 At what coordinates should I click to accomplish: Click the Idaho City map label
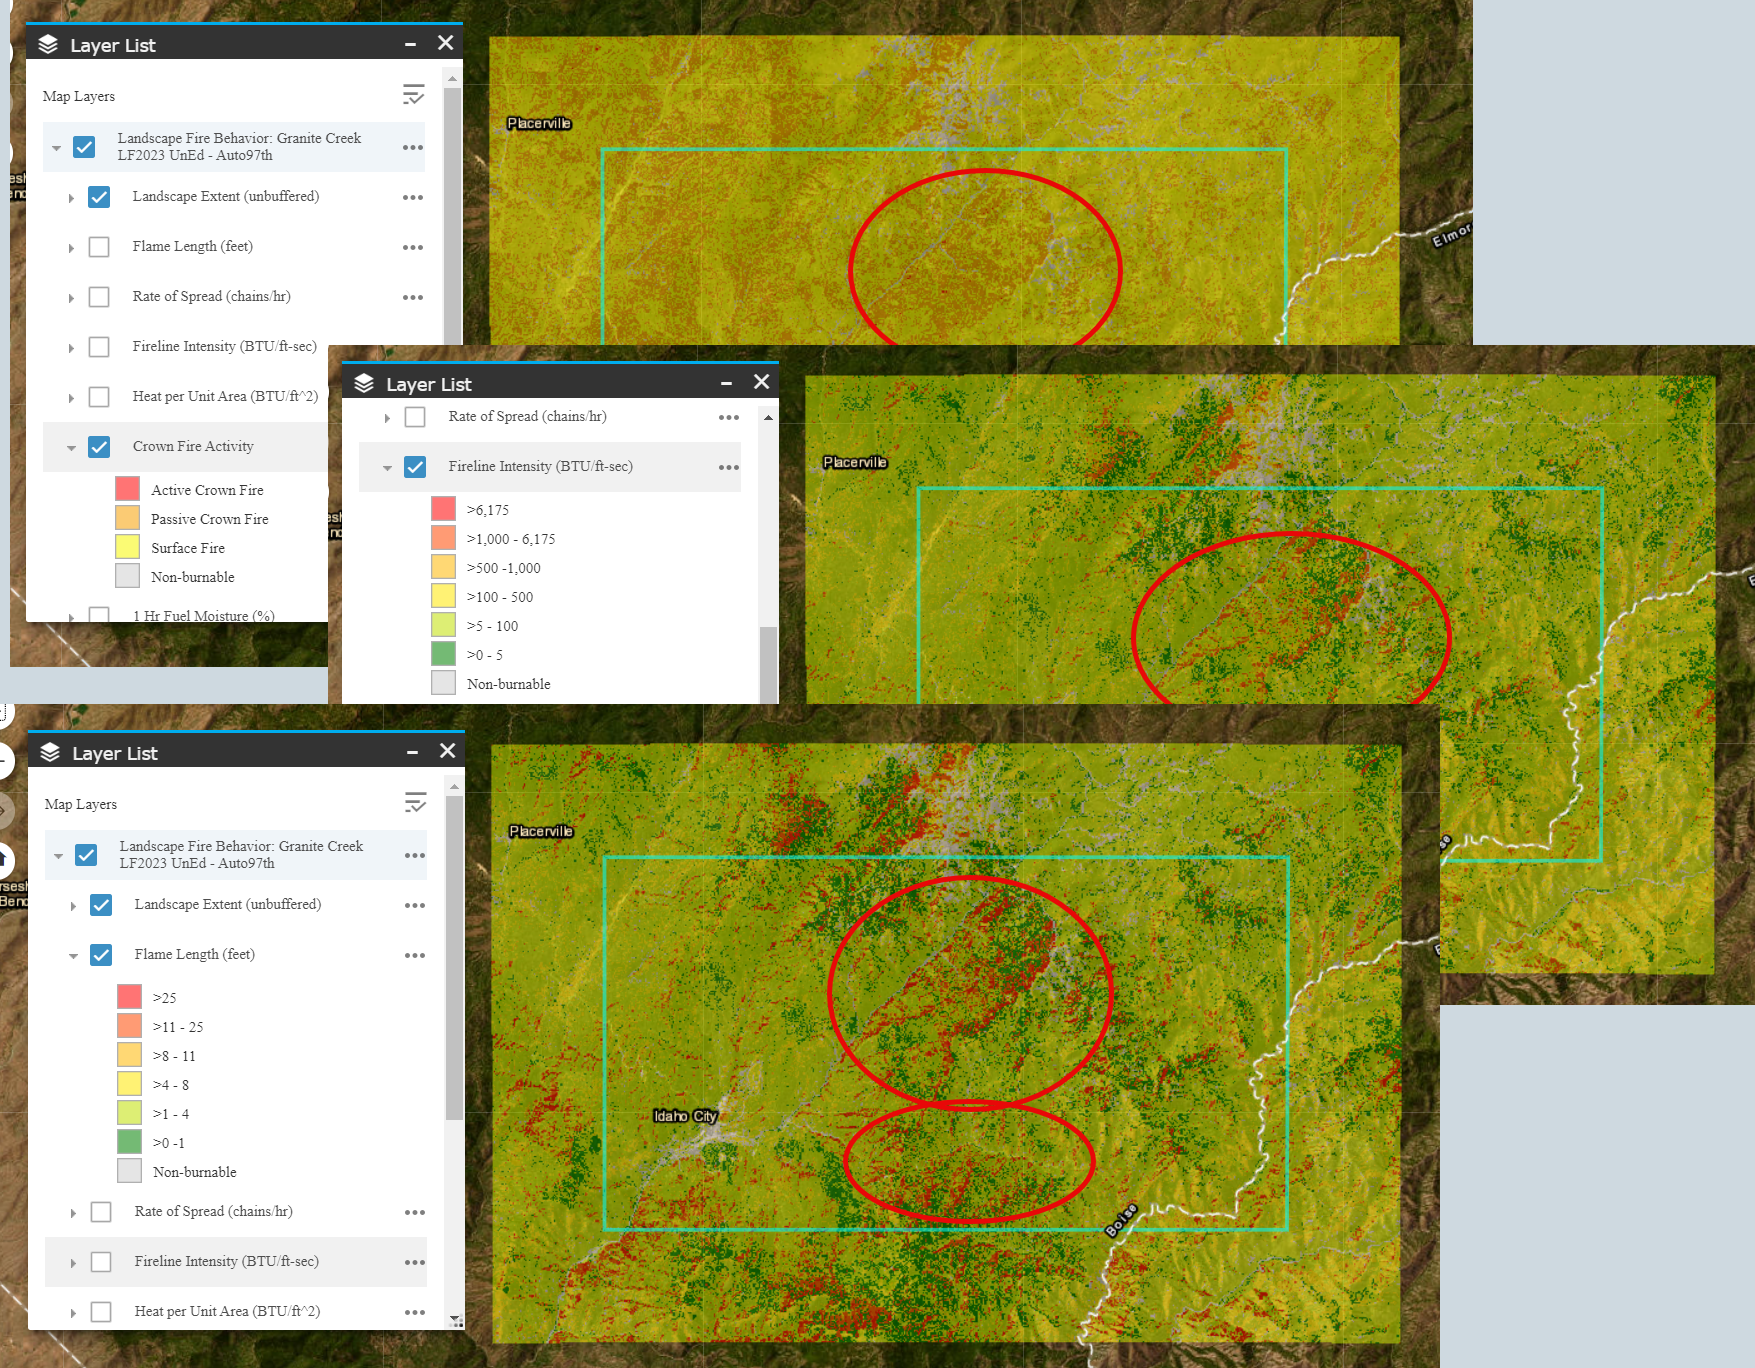685,1116
